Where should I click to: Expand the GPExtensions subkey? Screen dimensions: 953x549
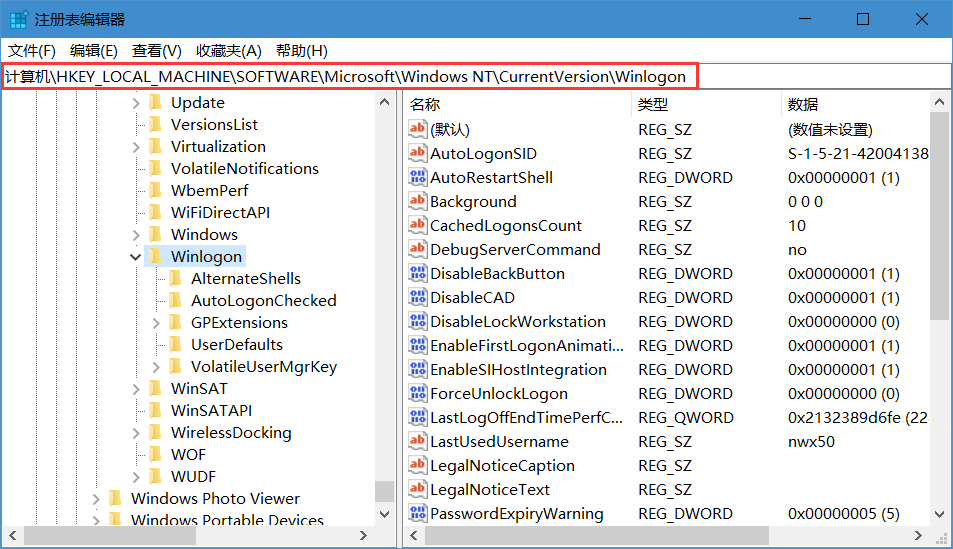coord(156,323)
